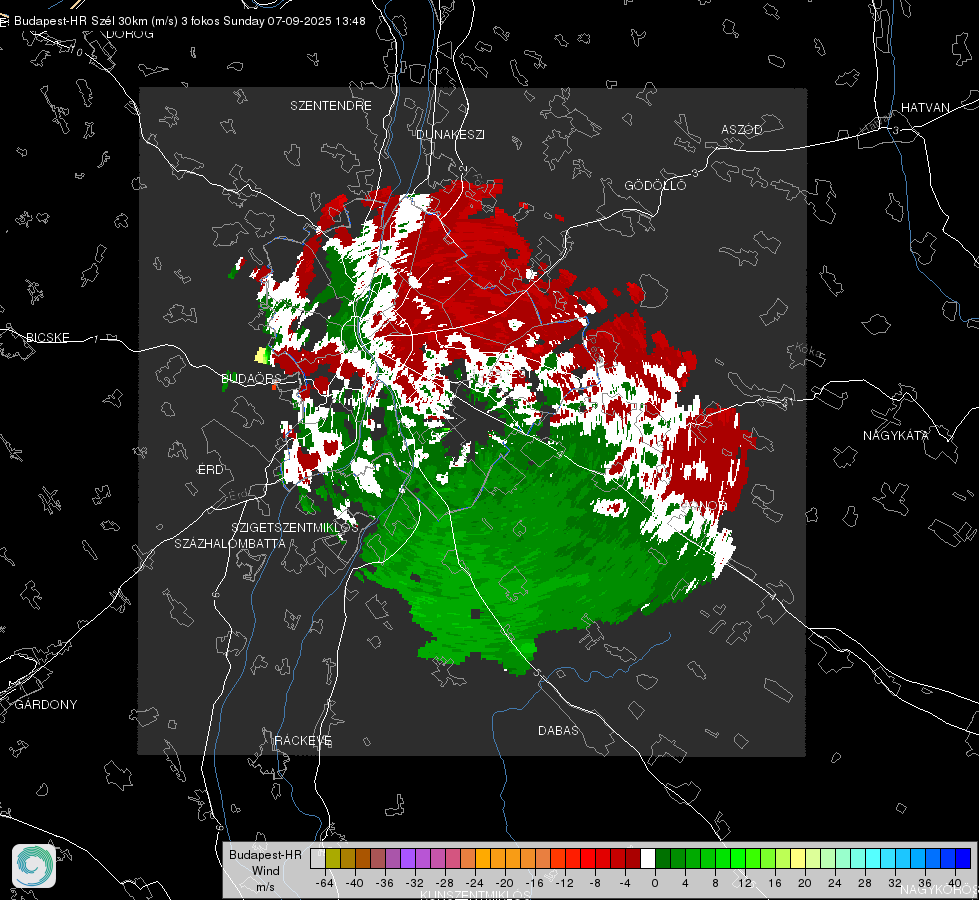Click the 28 legend scale value
Image resolution: width=979 pixels, height=900 pixels.
coord(865,883)
